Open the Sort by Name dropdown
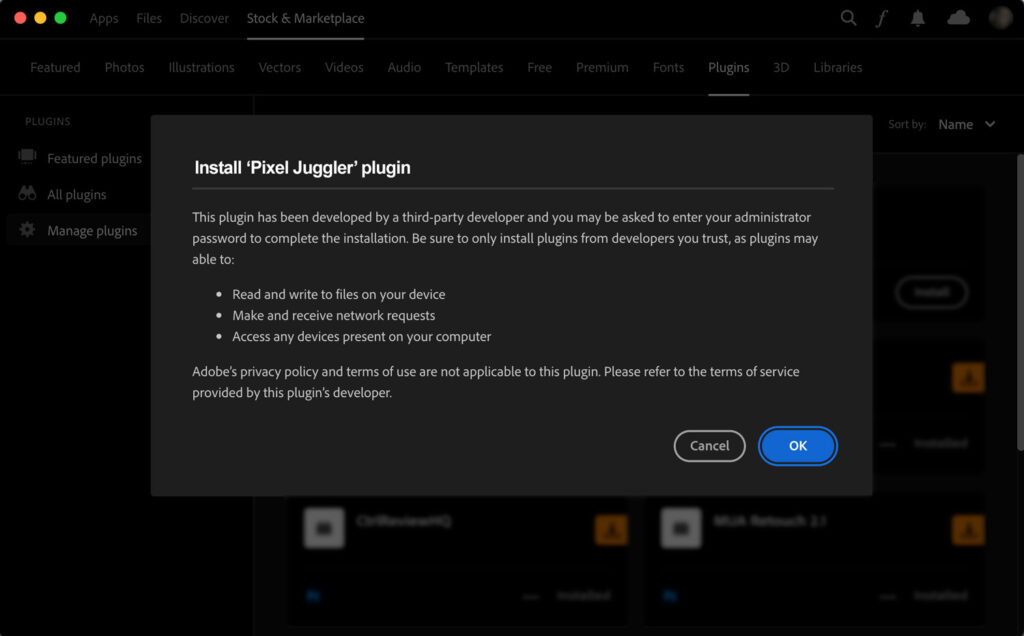This screenshot has height=636, width=1024. click(x=966, y=124)
